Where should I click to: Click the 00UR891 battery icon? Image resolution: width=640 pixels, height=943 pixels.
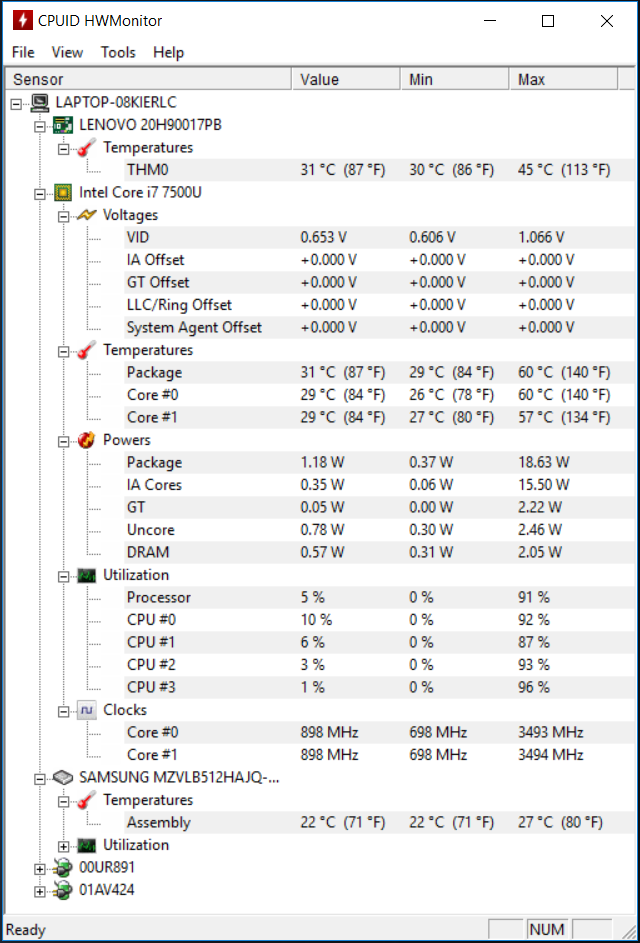(63, 868)
